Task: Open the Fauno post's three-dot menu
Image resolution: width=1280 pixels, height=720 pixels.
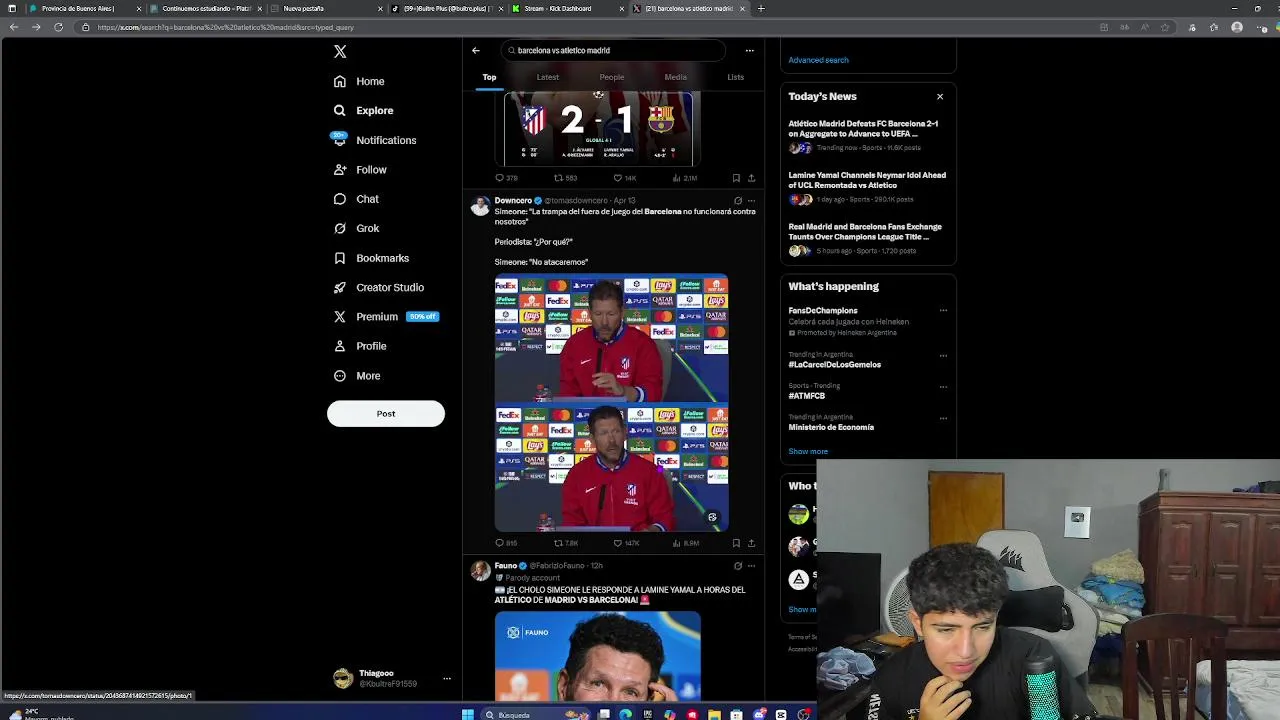Action: pyautogui.click(x=751, y=566)
